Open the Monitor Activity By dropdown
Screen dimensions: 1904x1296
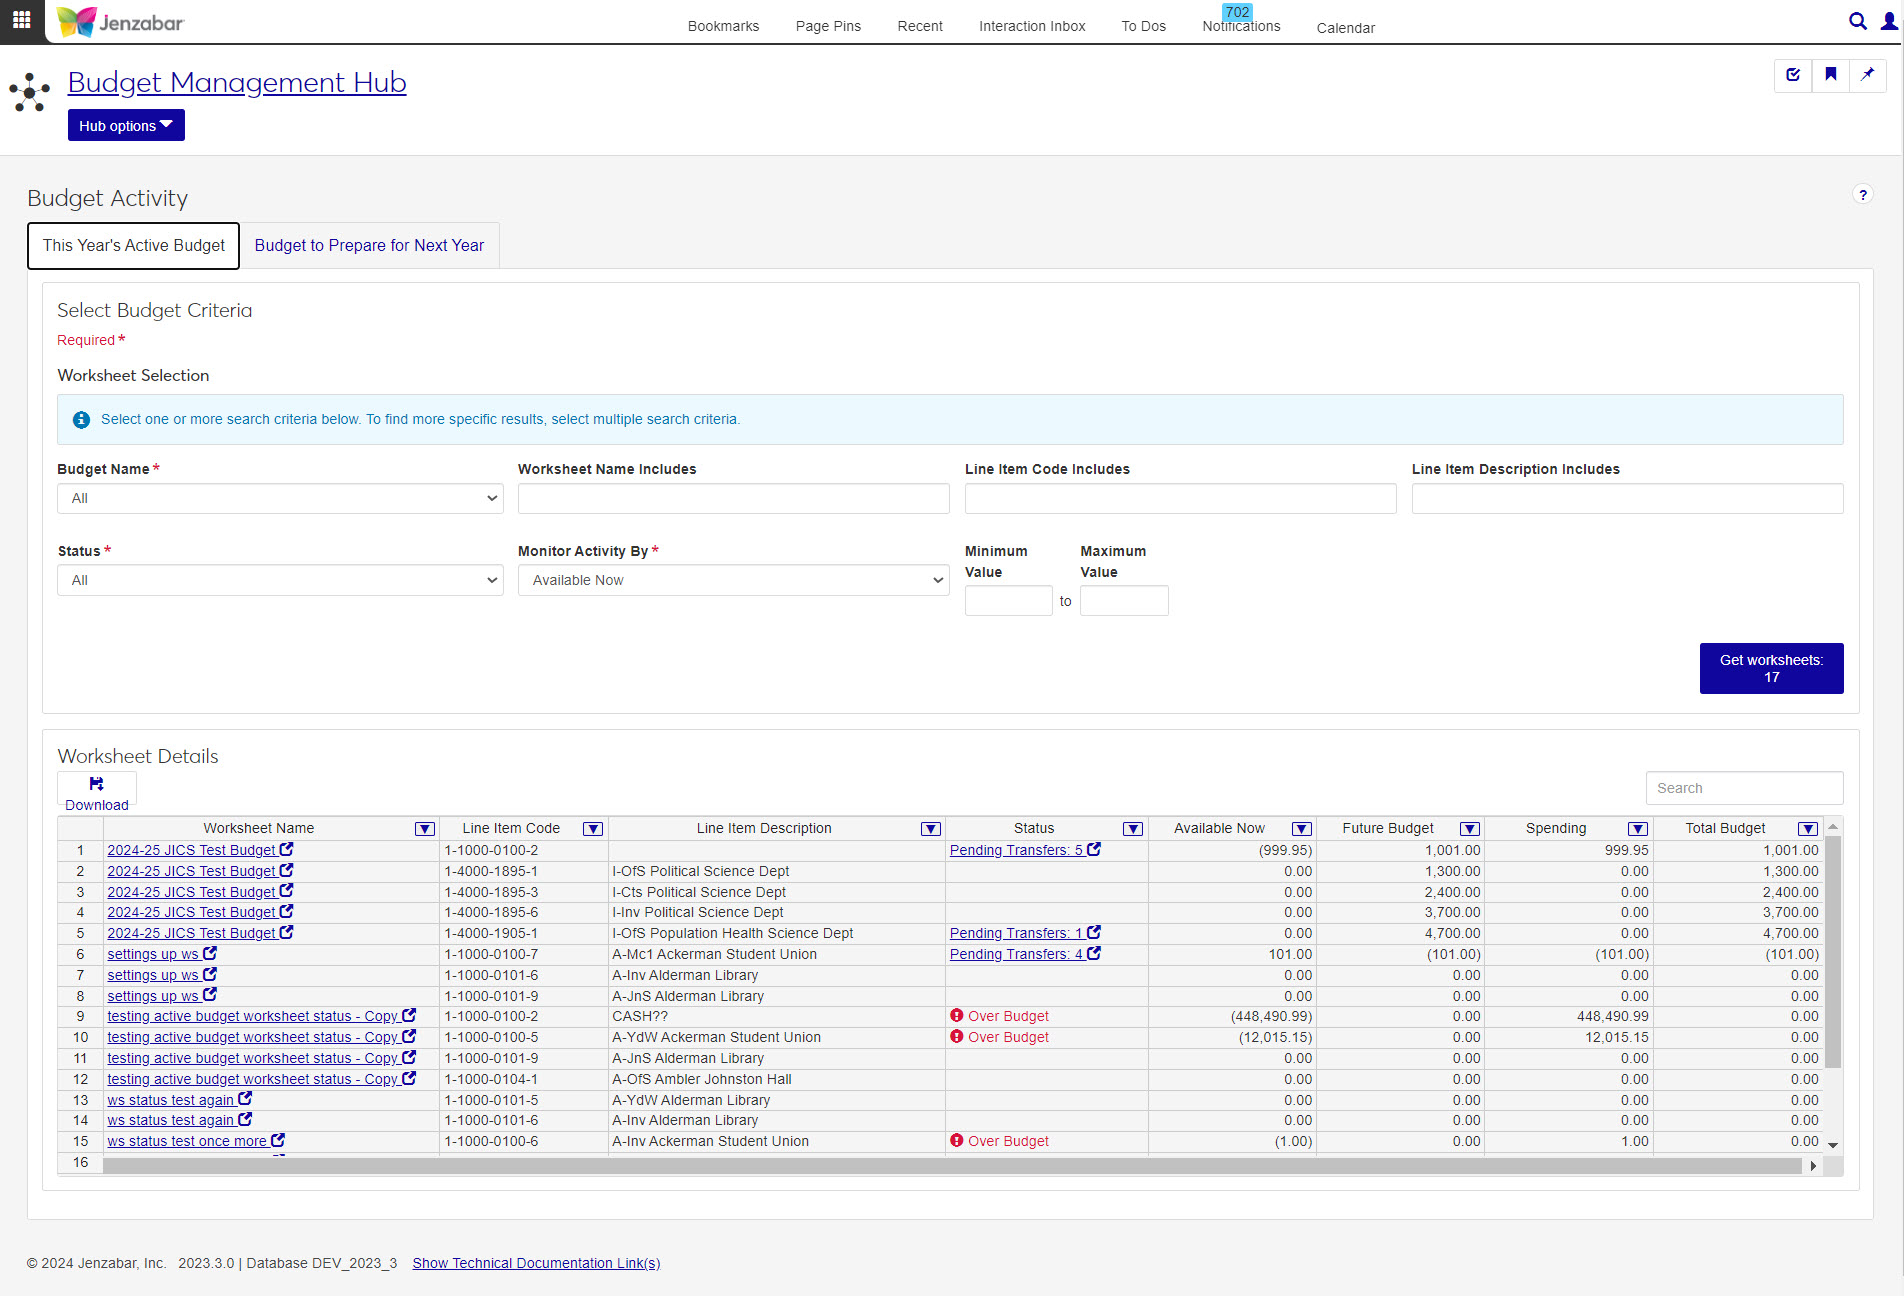click(x=733, y=581)
